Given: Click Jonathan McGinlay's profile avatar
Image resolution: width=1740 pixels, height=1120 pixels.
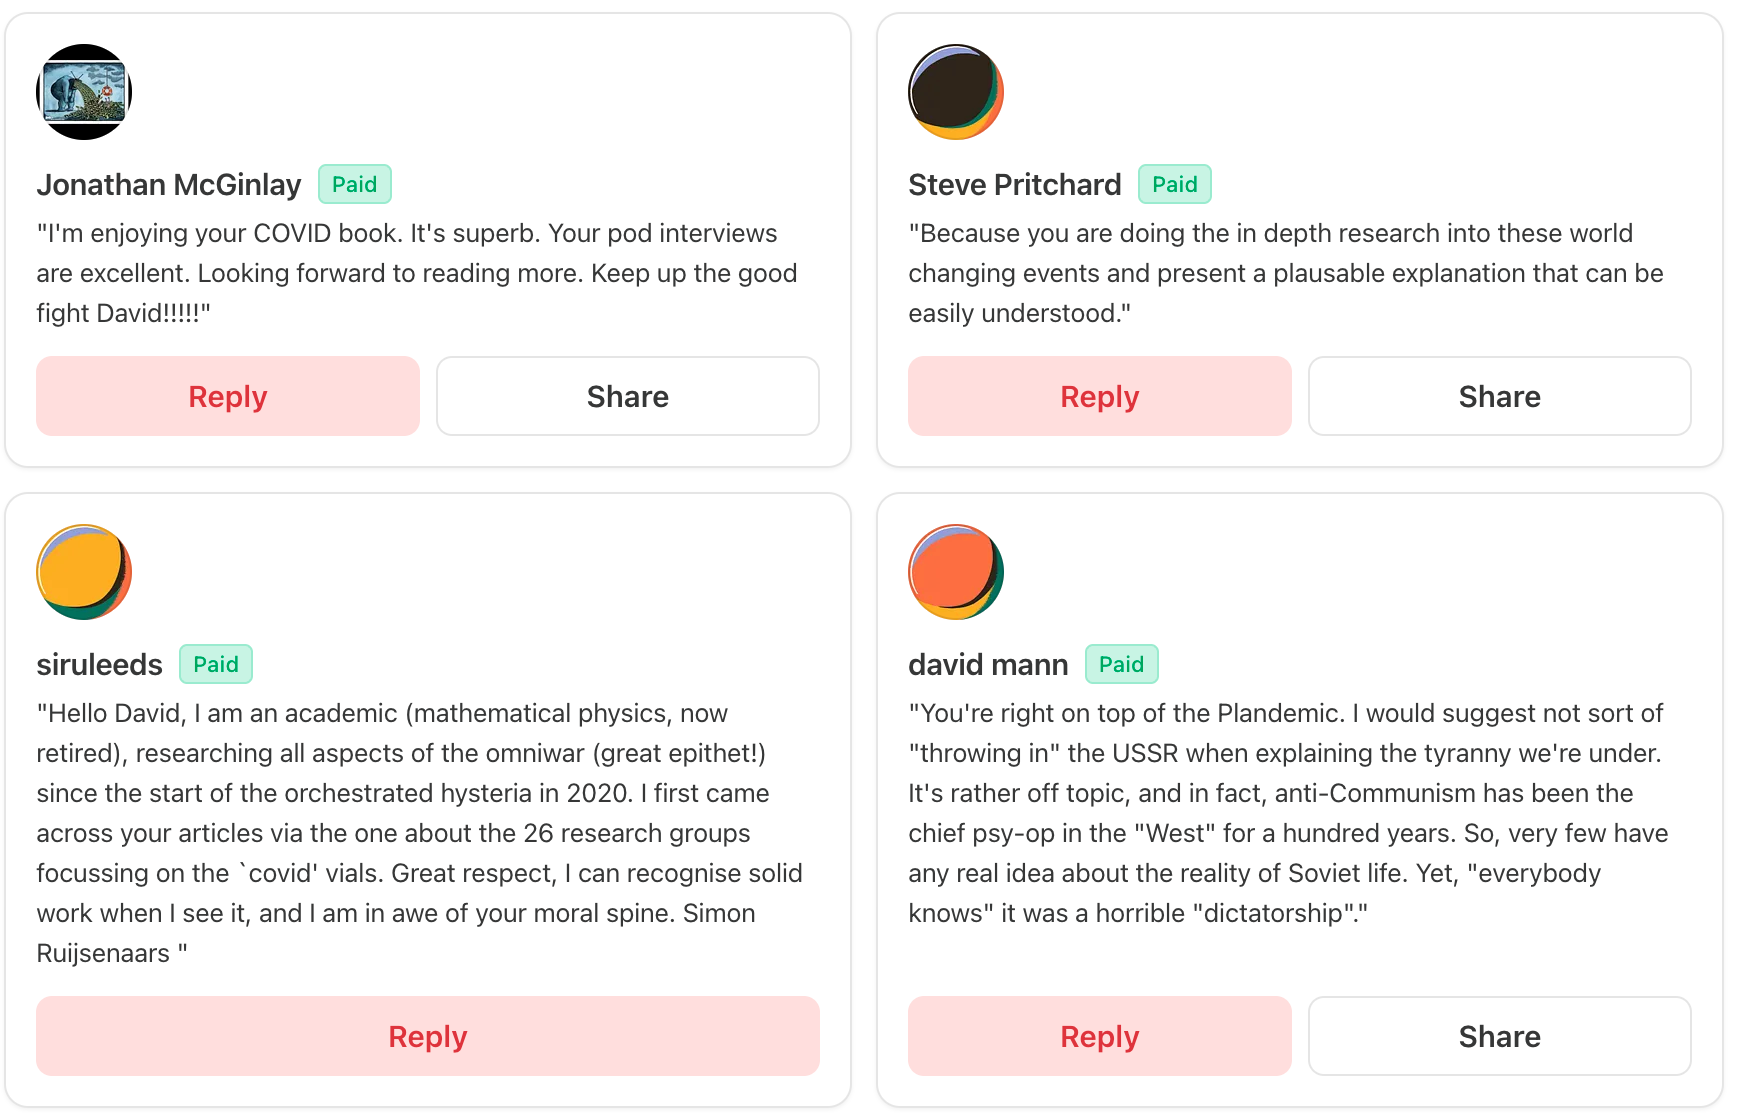Looking at the screenshot, I should (84, 92).
